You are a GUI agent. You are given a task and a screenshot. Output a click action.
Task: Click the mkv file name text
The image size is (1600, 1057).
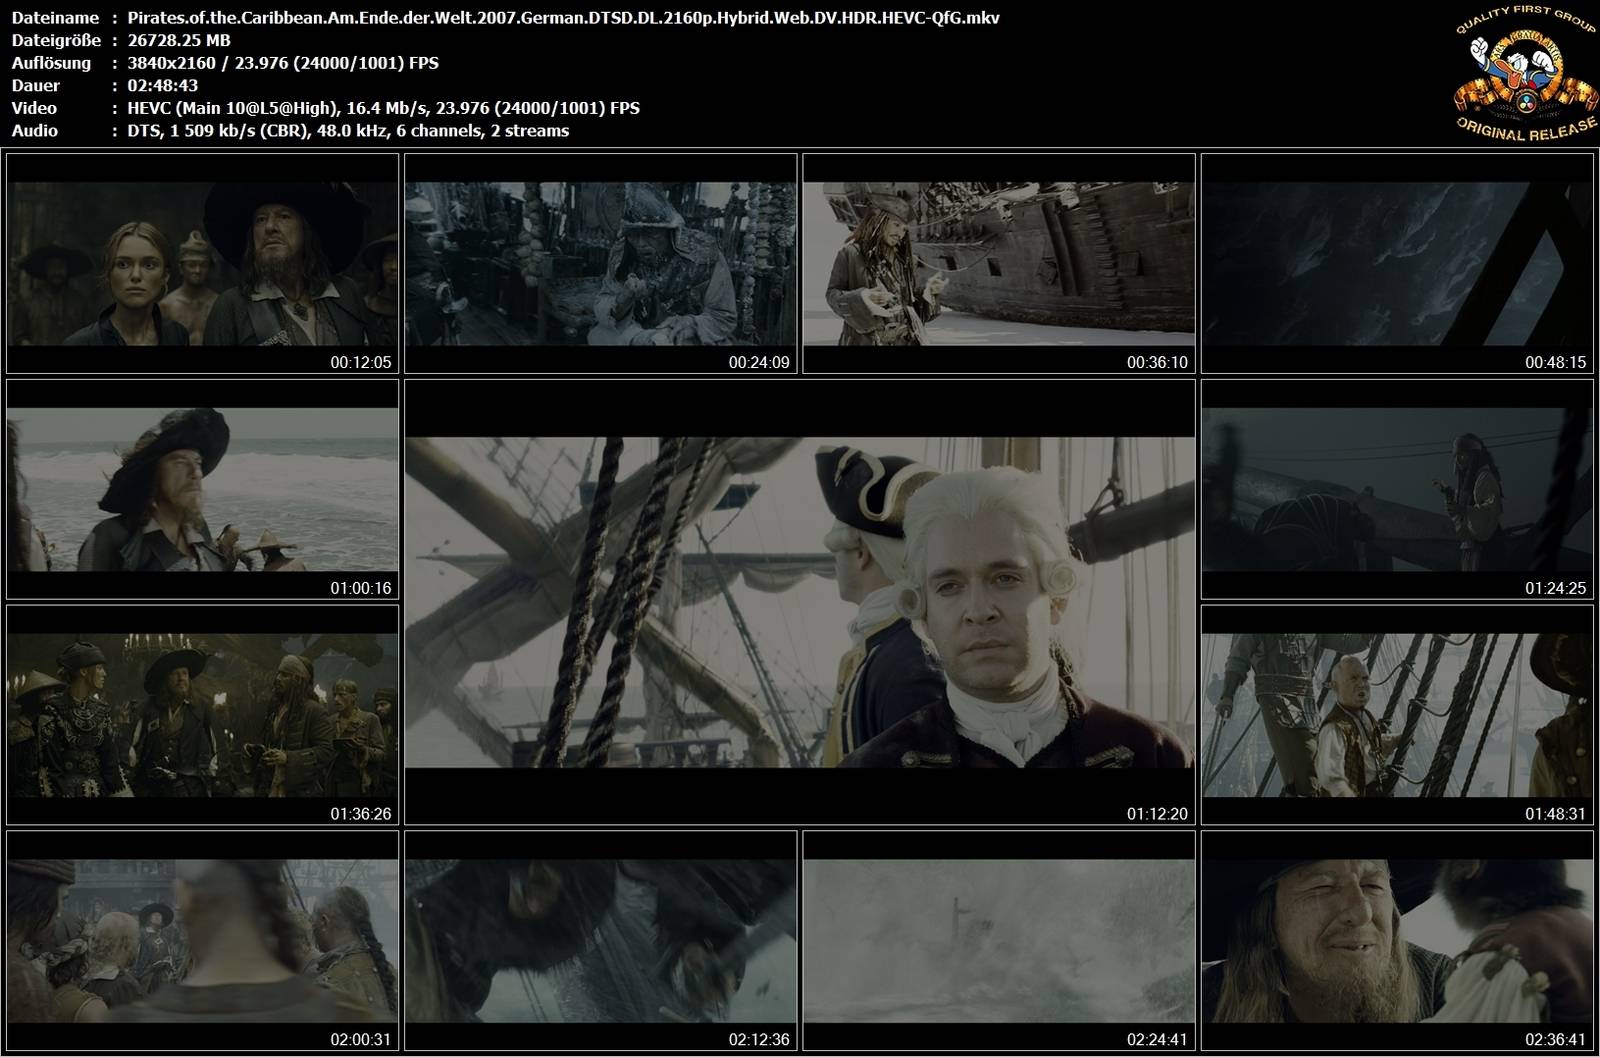563,17
